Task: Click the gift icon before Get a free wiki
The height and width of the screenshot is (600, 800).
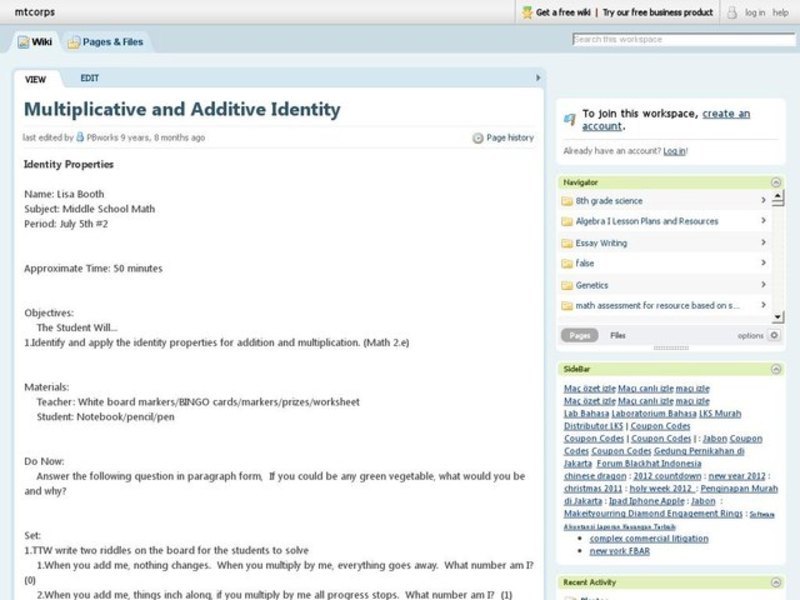Action: coord(526,12)
